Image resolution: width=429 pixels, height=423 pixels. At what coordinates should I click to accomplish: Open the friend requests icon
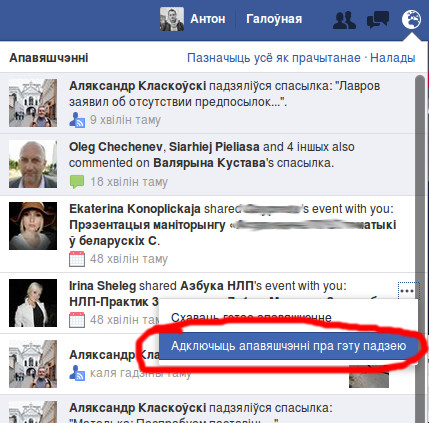pyautogui.click(x=345, y=20)
